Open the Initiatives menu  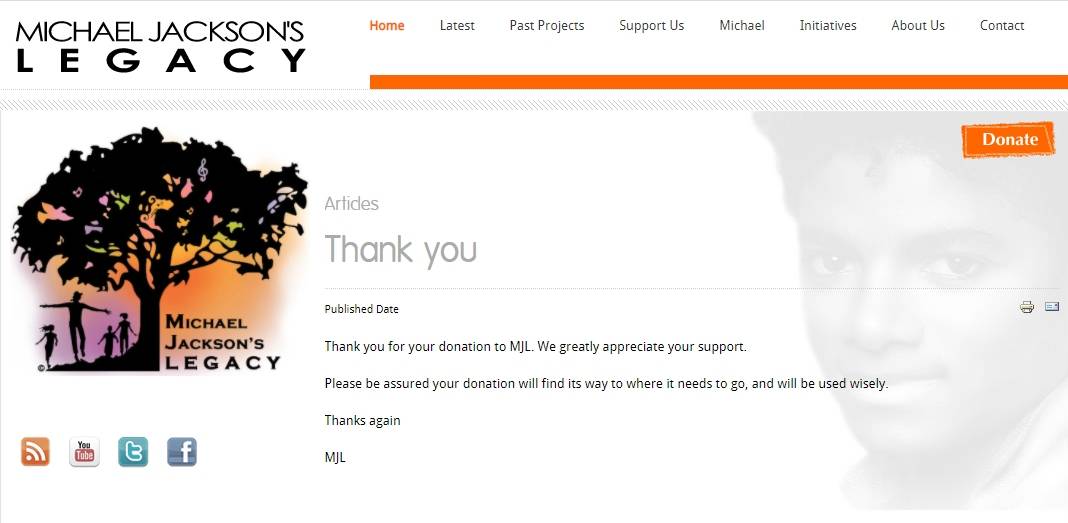pyautogui.click(x=828, y=26)
